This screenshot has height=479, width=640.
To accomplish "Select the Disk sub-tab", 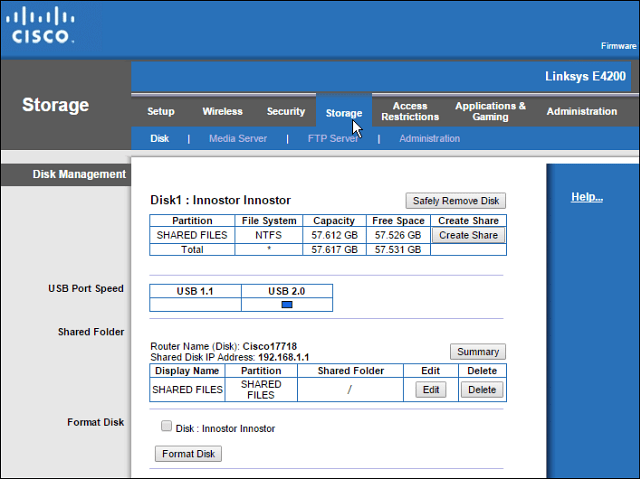I will coord(159,139).
